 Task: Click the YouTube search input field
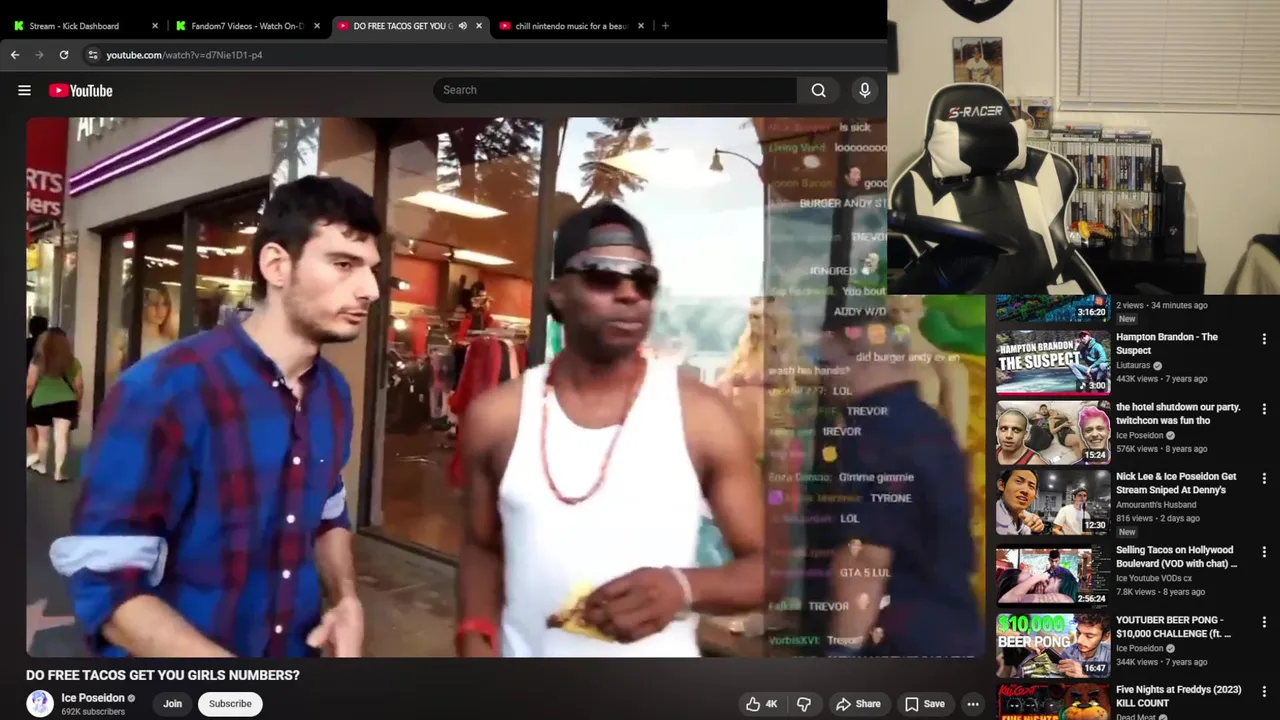(x=615, y=90)
